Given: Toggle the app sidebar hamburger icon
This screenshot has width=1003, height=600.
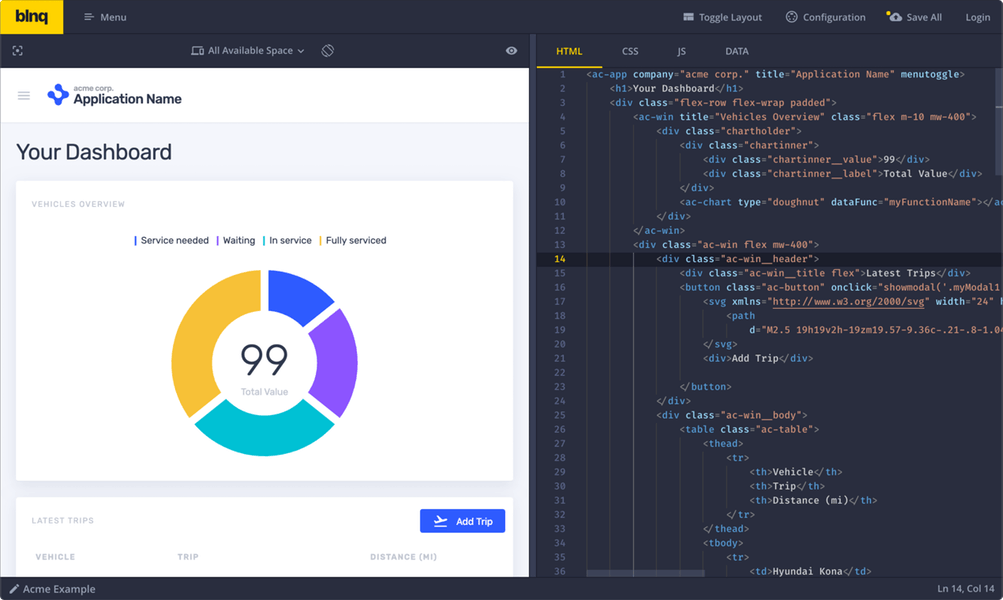Looking at the screenshot, I should [24, 95].
